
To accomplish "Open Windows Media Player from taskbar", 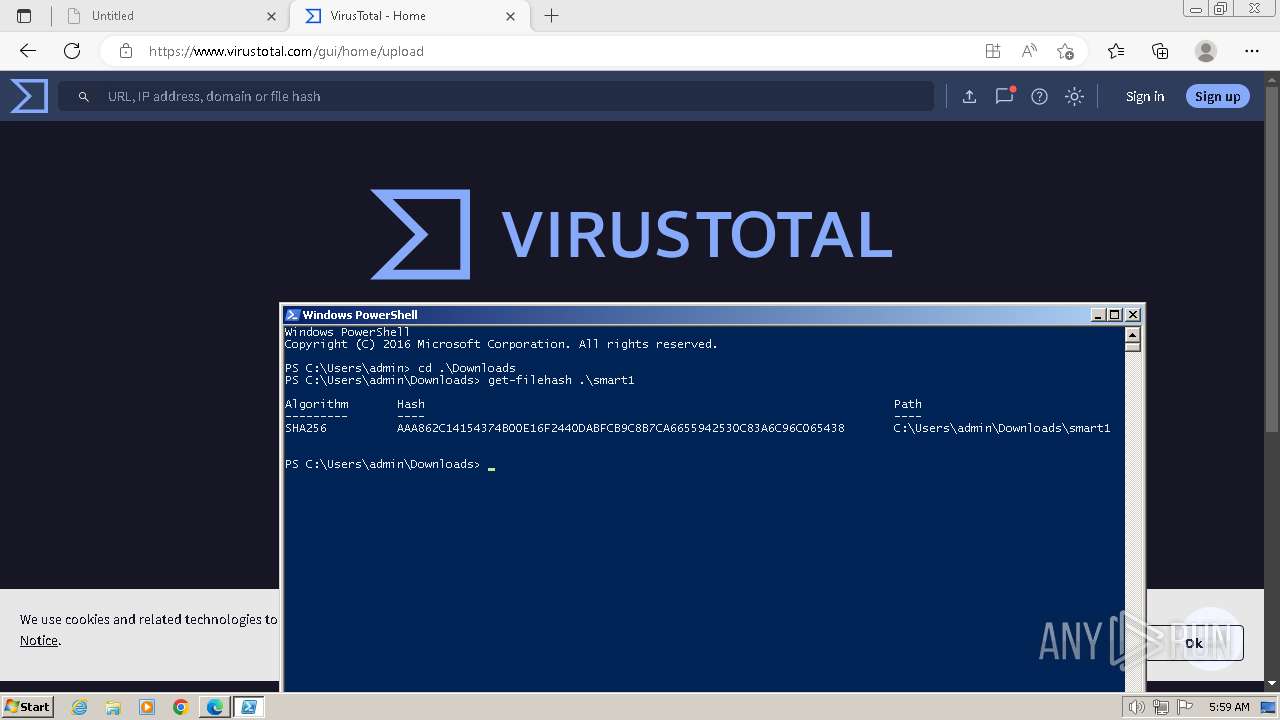I will pos(147,707).
